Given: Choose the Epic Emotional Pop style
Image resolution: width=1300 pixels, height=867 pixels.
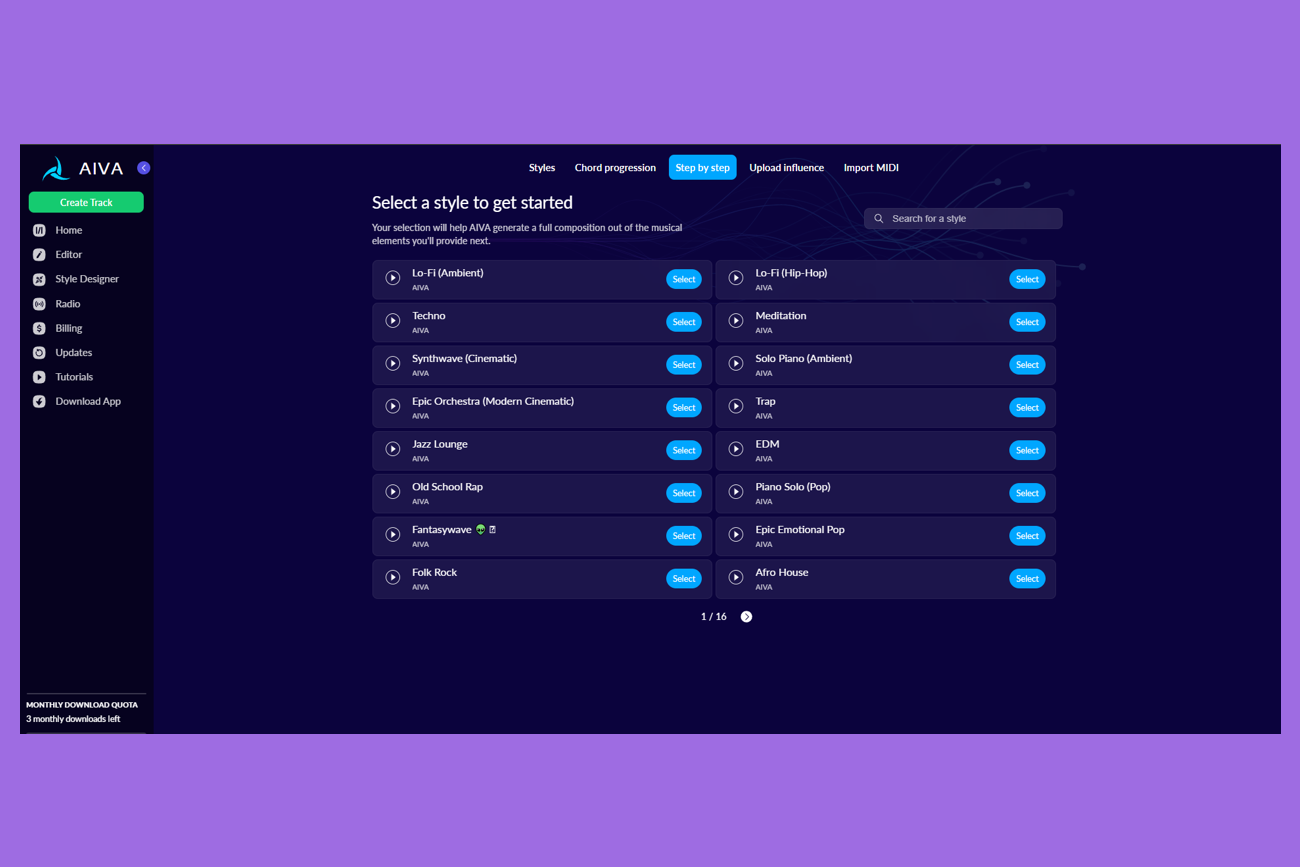Looking at the screenshot, I should 1027,536.
